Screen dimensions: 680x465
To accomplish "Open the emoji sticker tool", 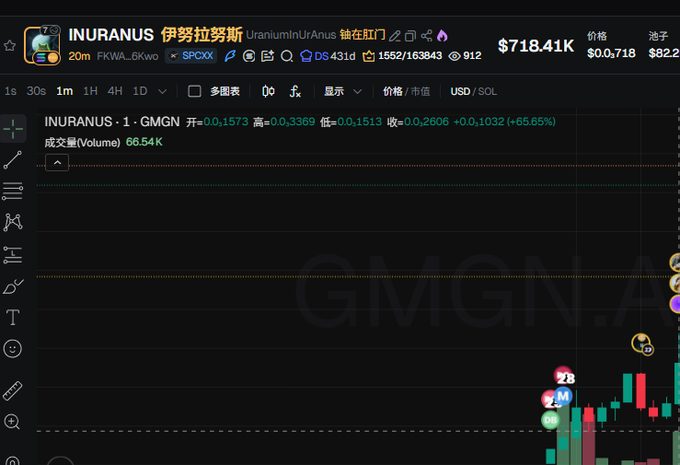I will click(x=13, y=349).
